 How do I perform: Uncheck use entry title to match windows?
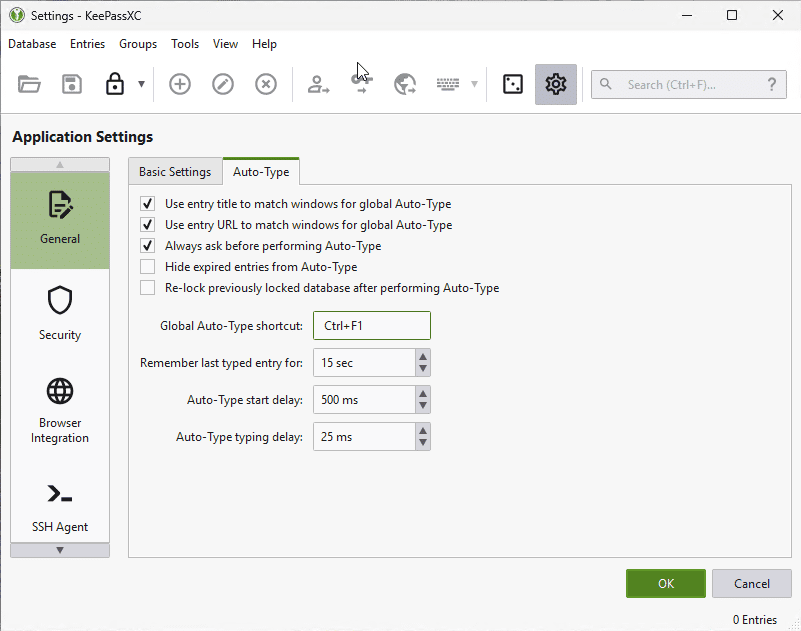(148, 204)
